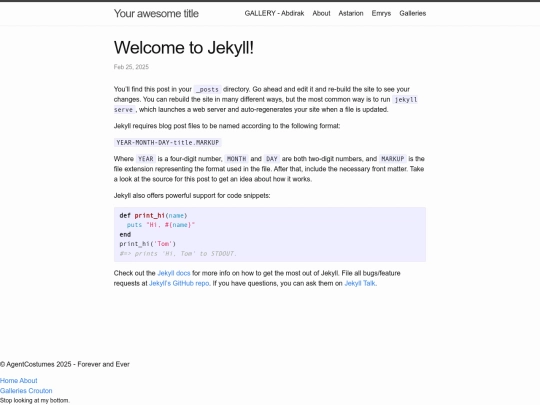Viewport: 540px width, 405px height.
Task: Open the 'Your awesome title' site link
Action: pyautogui.click(x=156, y=13)
